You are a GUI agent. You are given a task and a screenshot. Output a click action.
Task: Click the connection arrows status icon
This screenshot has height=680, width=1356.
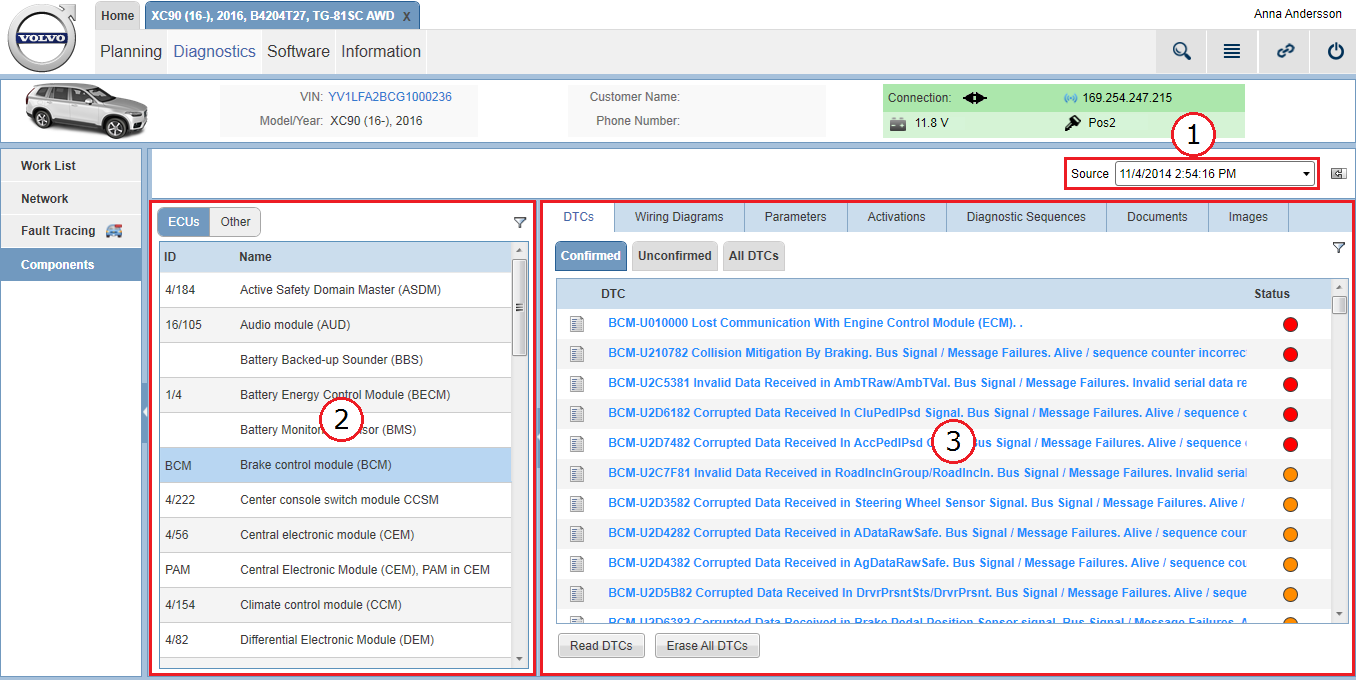975,98
